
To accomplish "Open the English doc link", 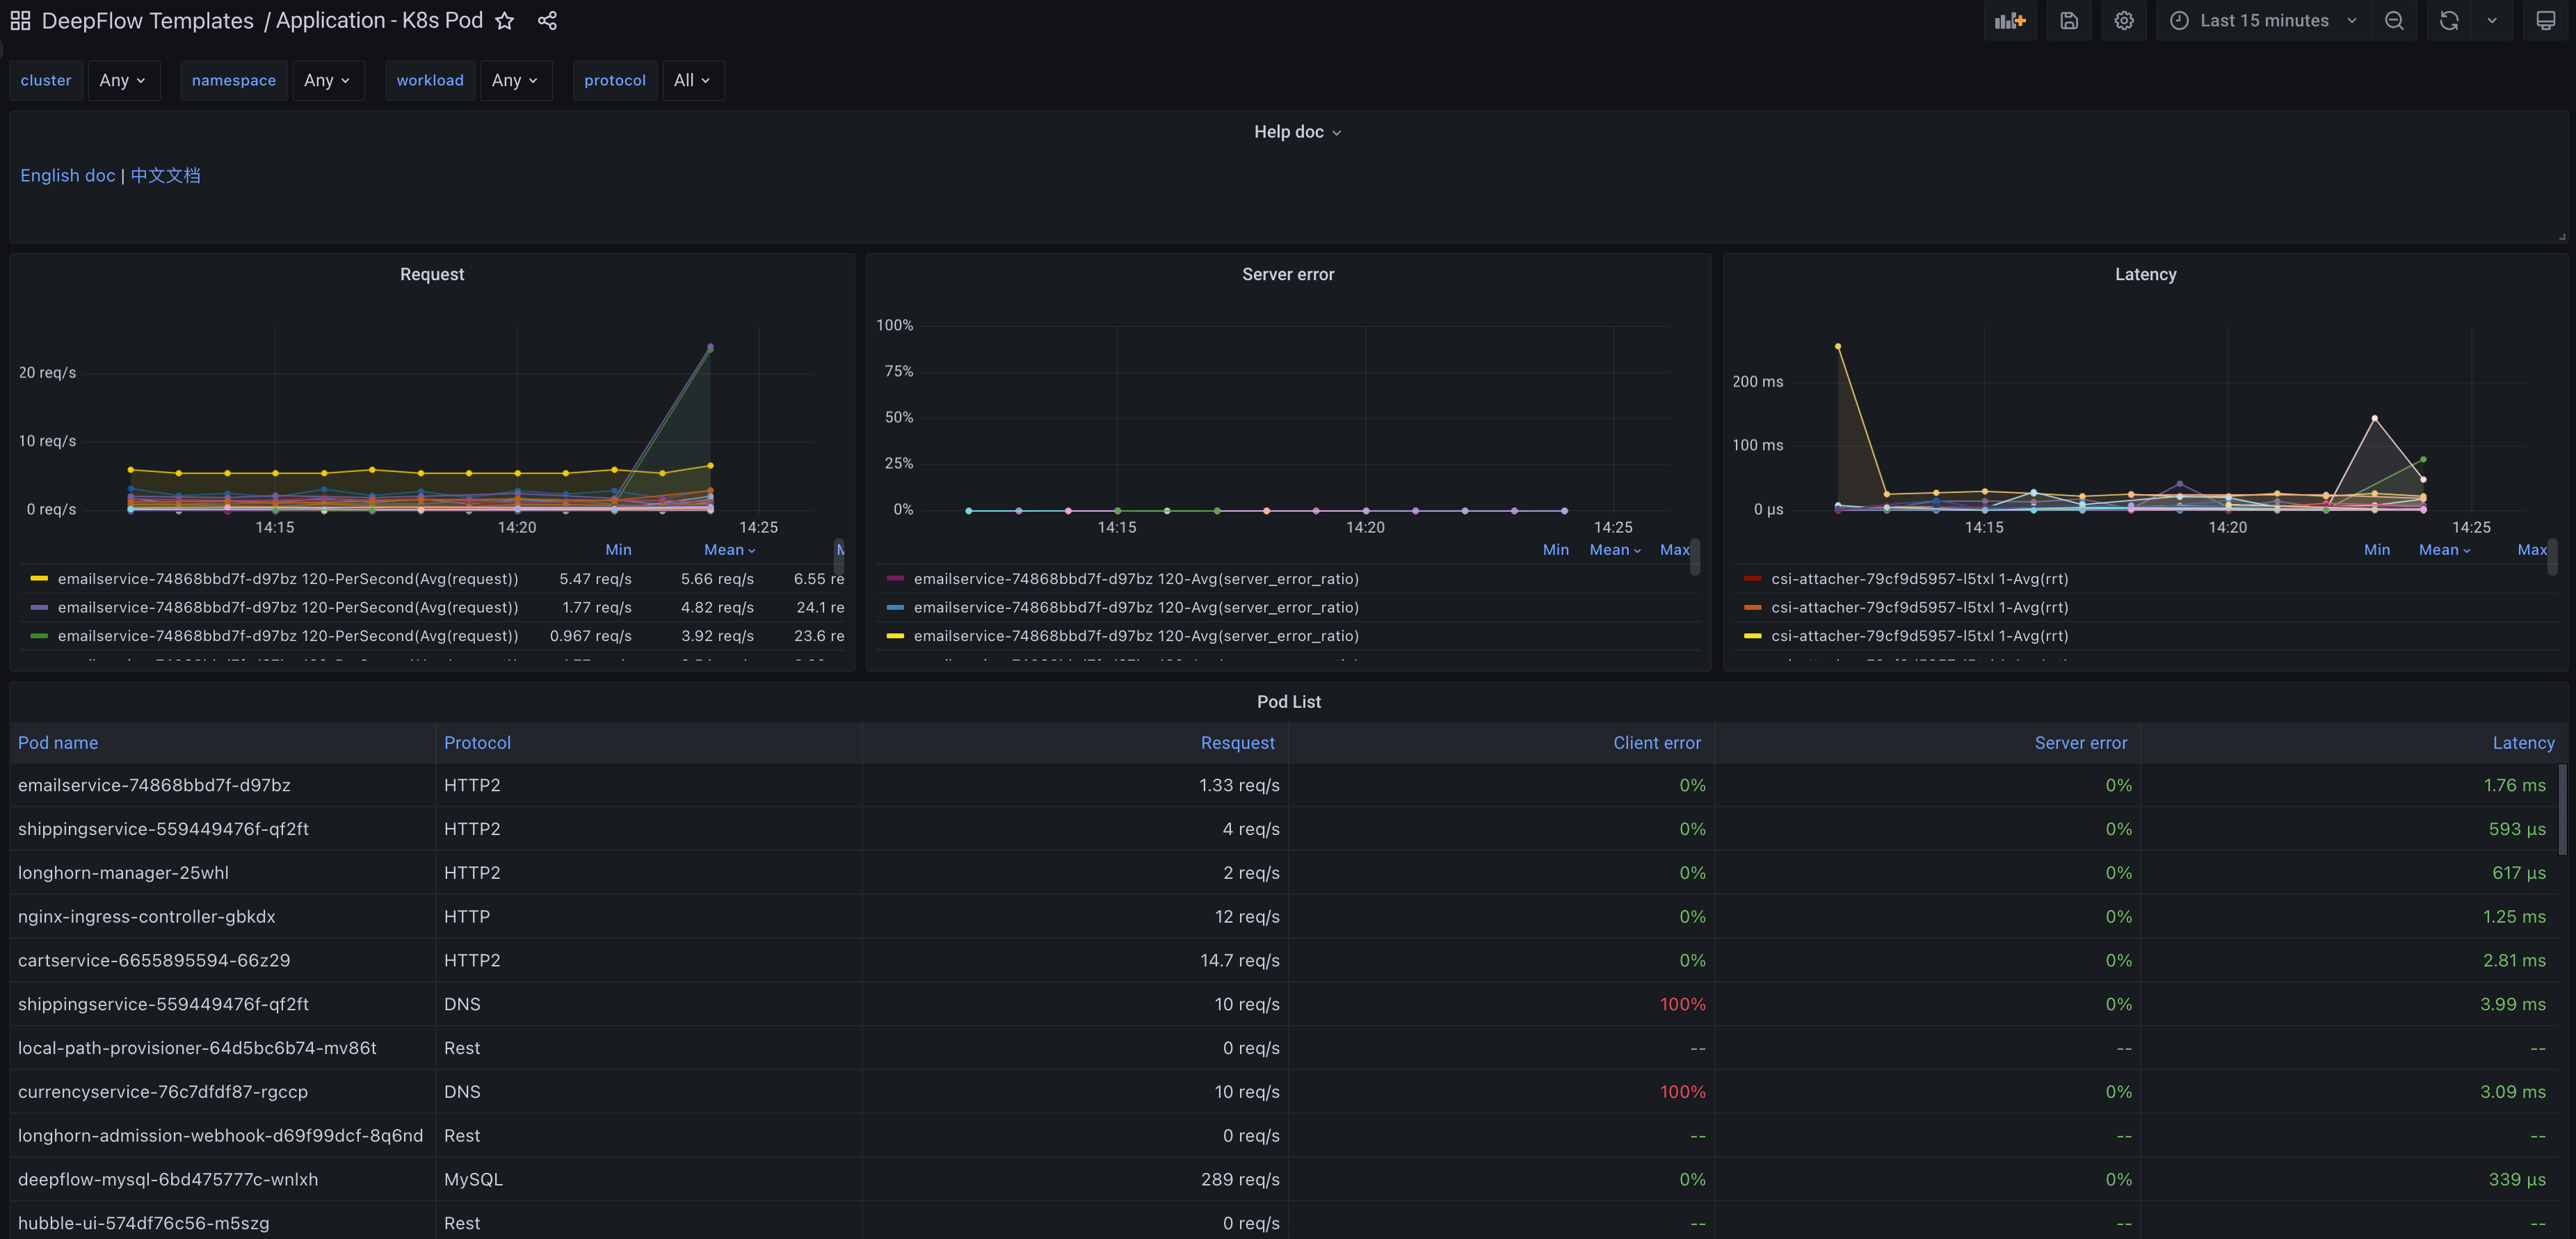I will pyautogui.click(x=68, y=176).
